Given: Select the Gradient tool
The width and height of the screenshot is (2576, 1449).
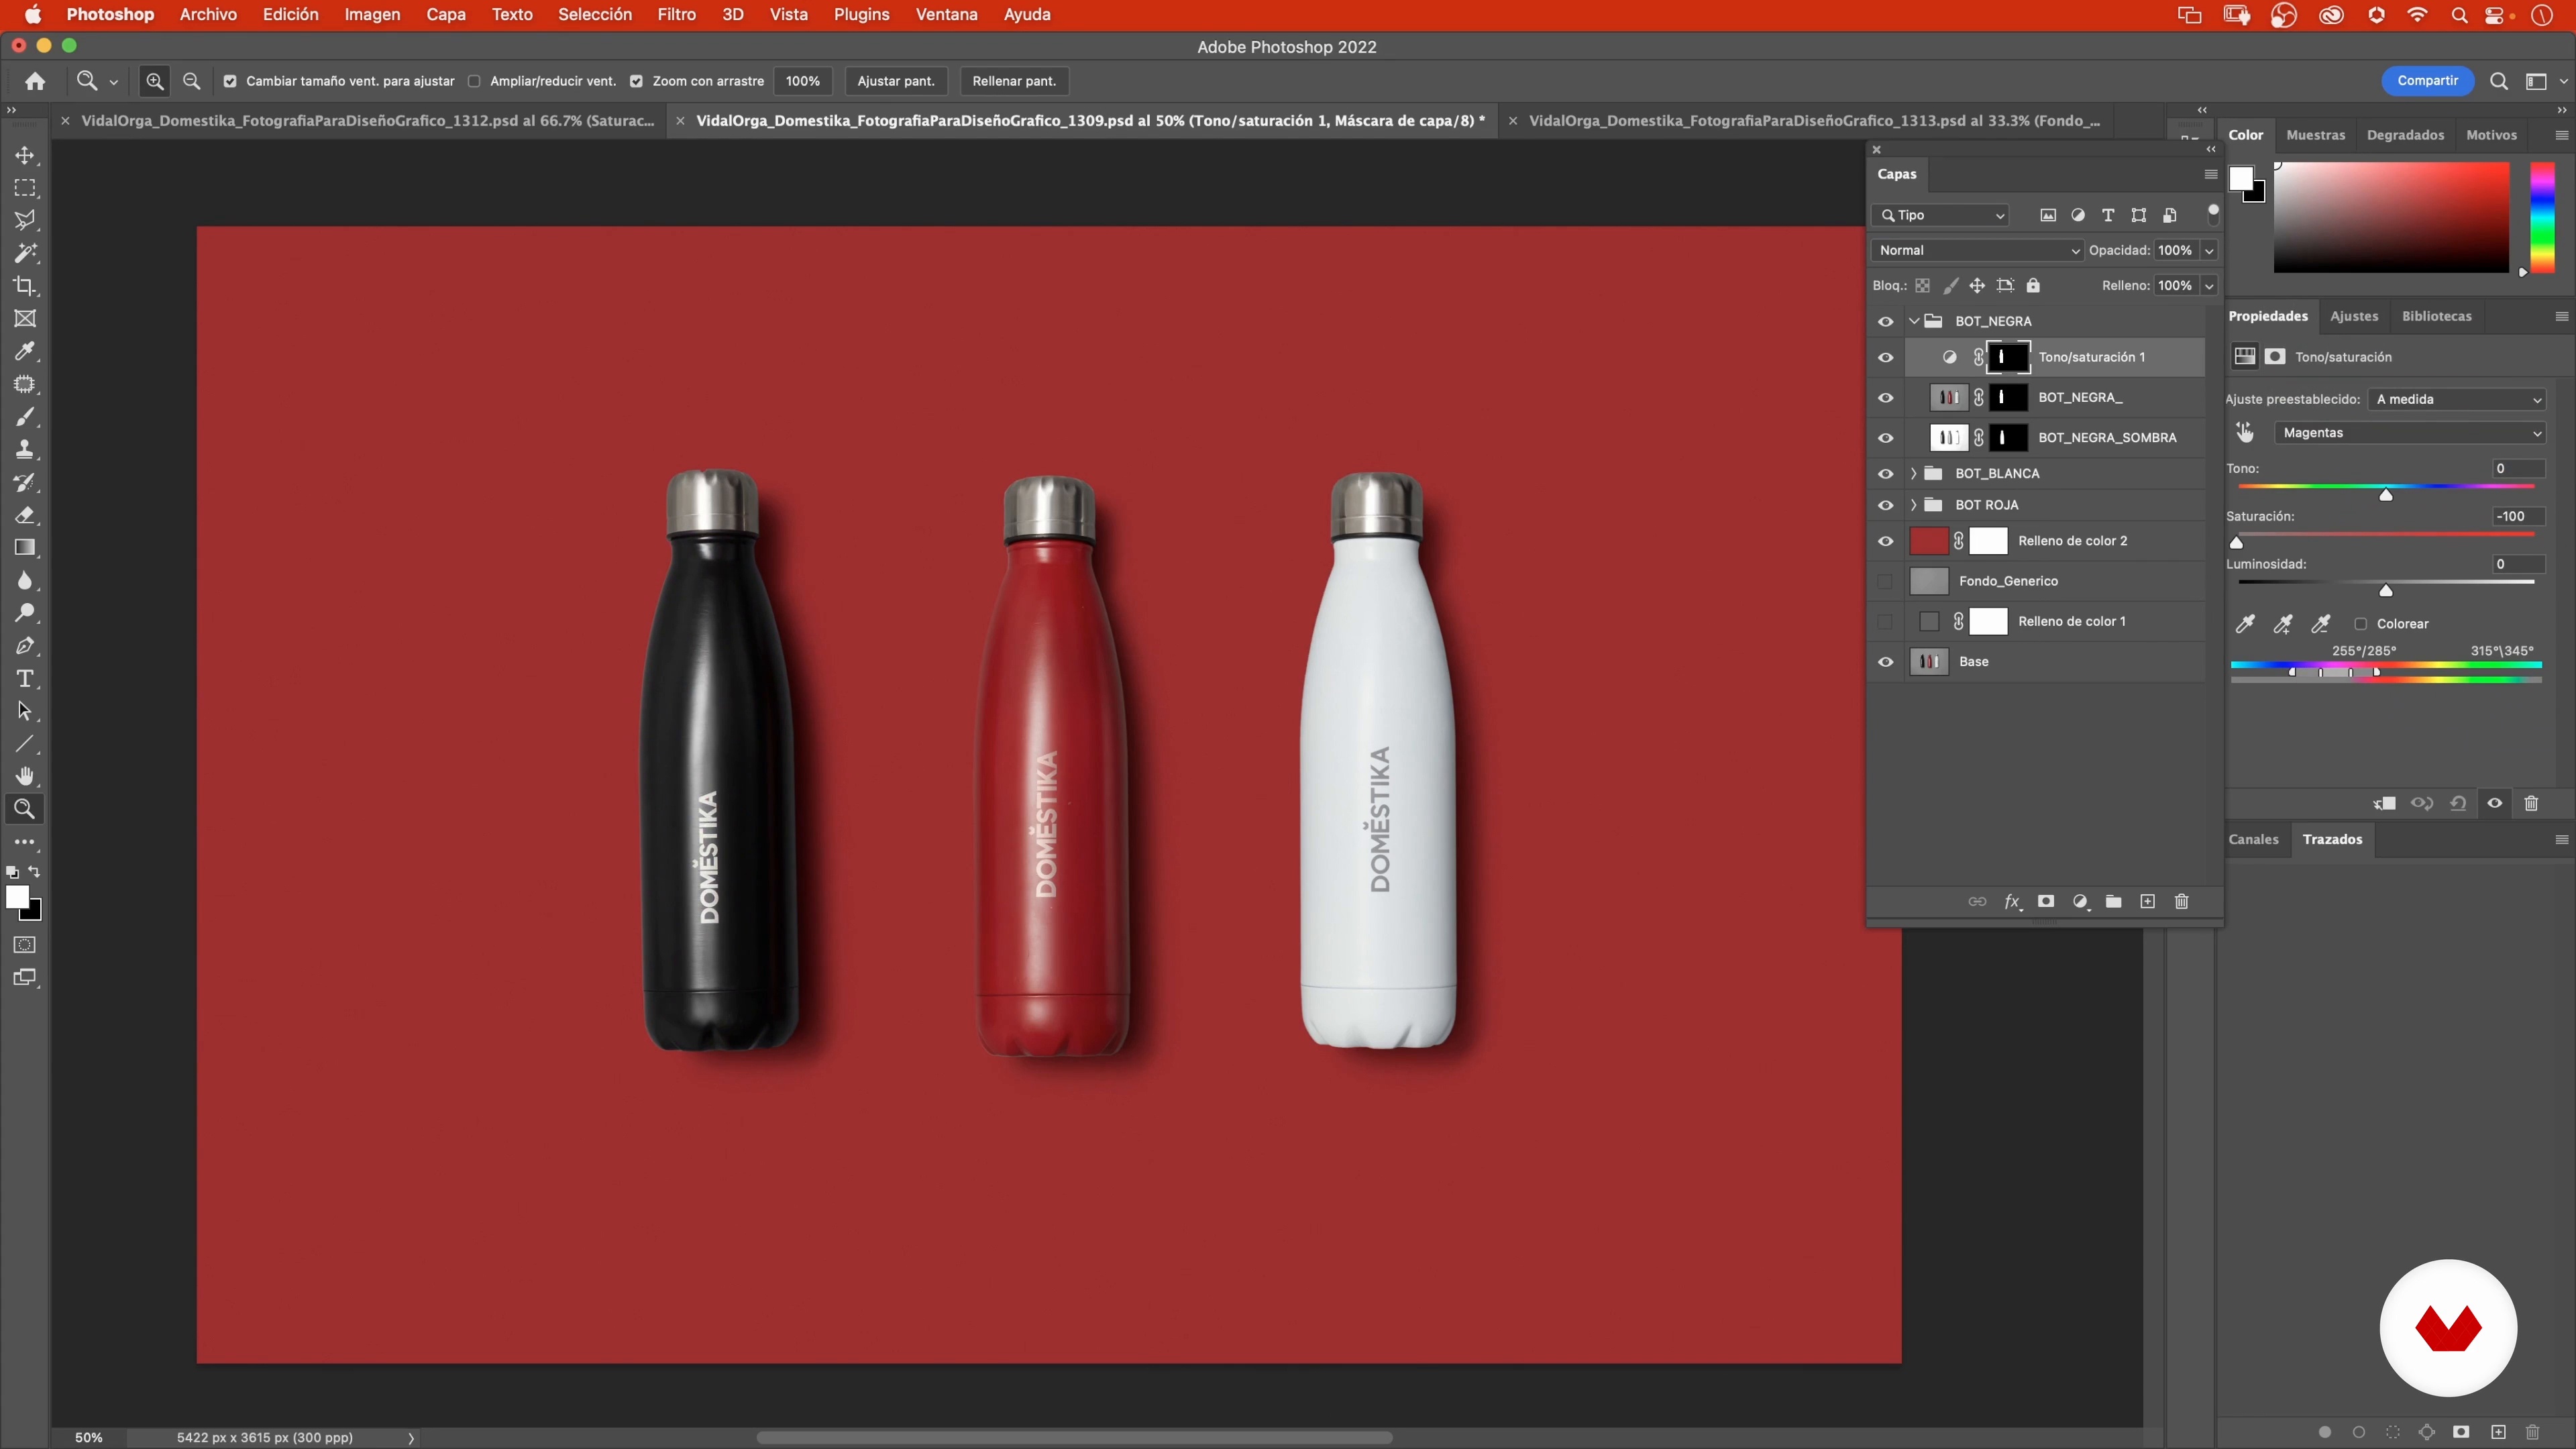Looking at the screenshot, I should click(x=25, y=548).
